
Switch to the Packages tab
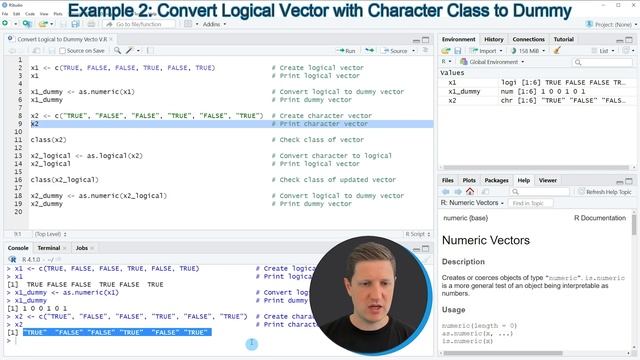coord(496,180)
